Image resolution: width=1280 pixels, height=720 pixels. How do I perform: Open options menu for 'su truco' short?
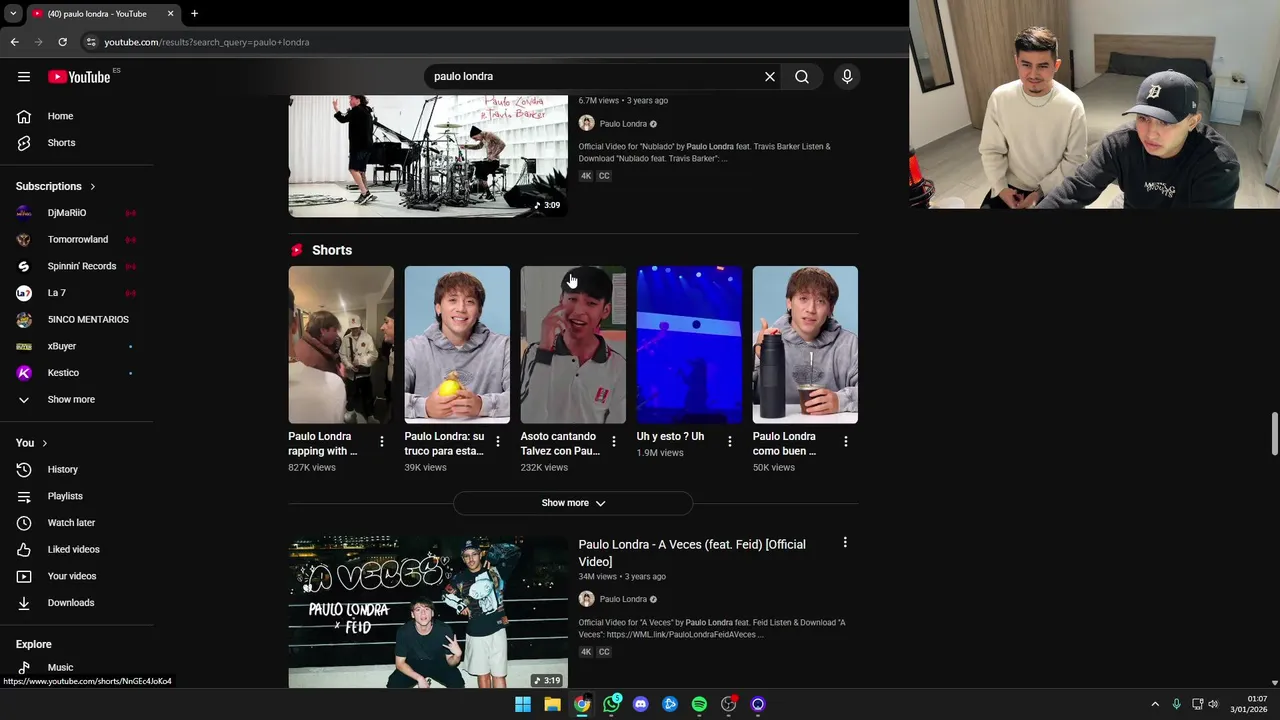point(498,442)
